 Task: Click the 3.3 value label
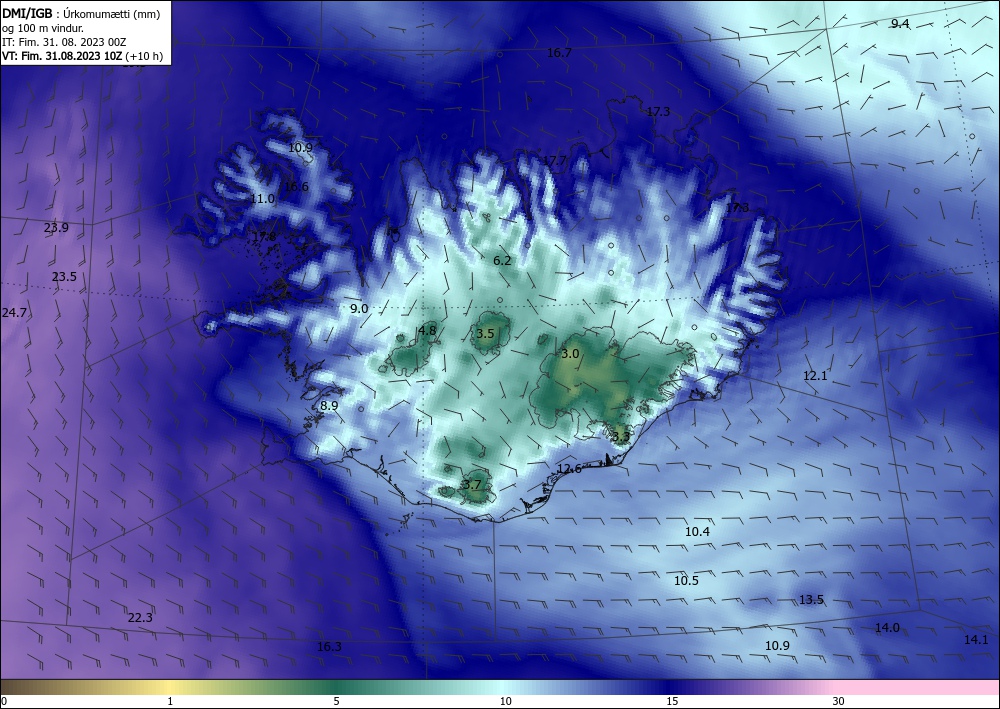pos(621,437)
